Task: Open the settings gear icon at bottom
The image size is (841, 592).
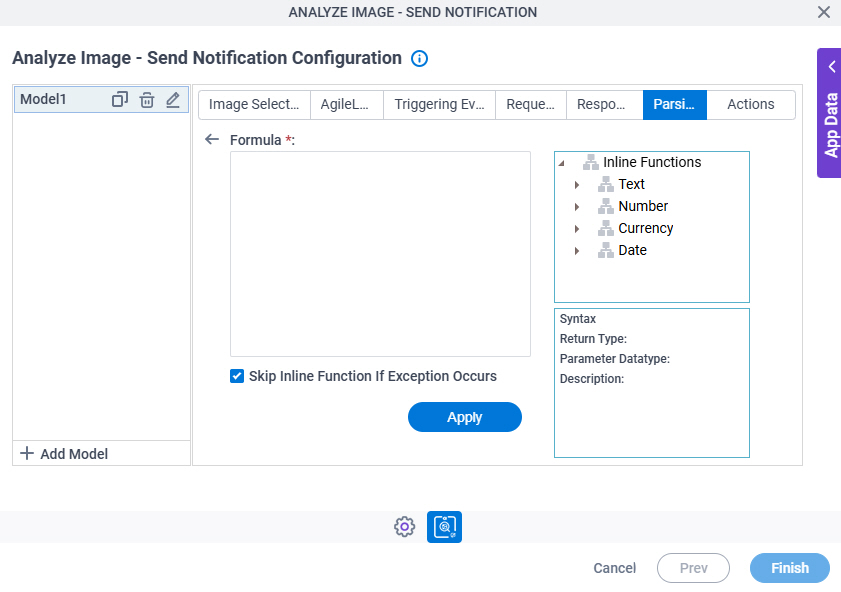Action: 404,527
